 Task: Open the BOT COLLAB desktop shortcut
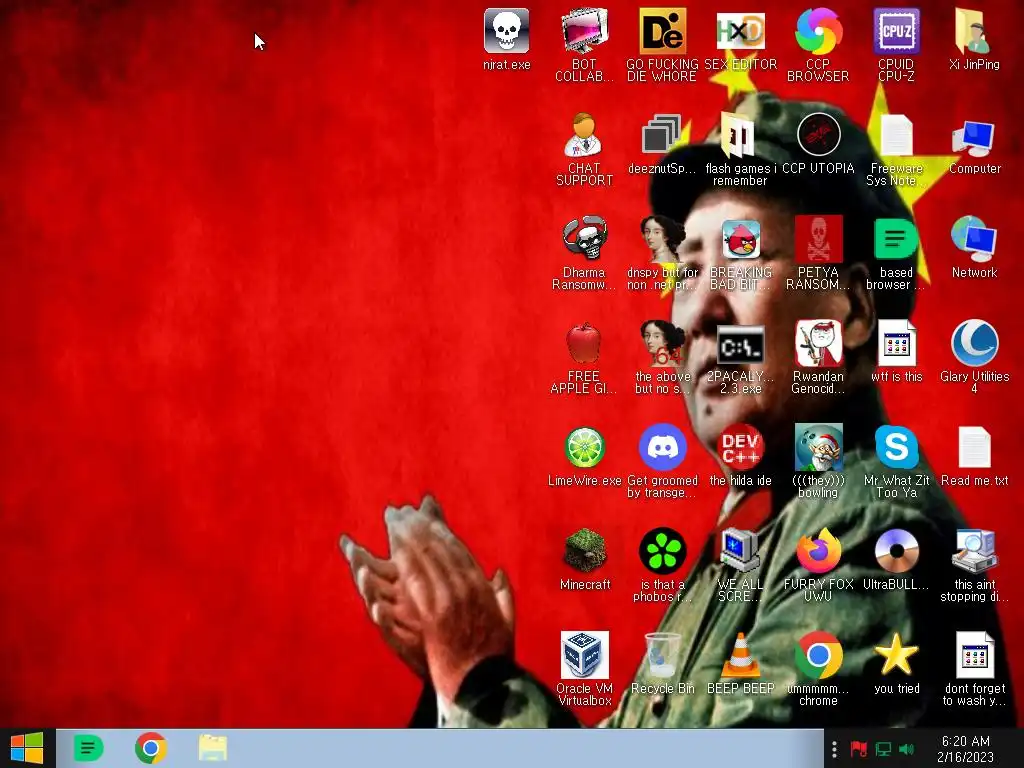584,31
